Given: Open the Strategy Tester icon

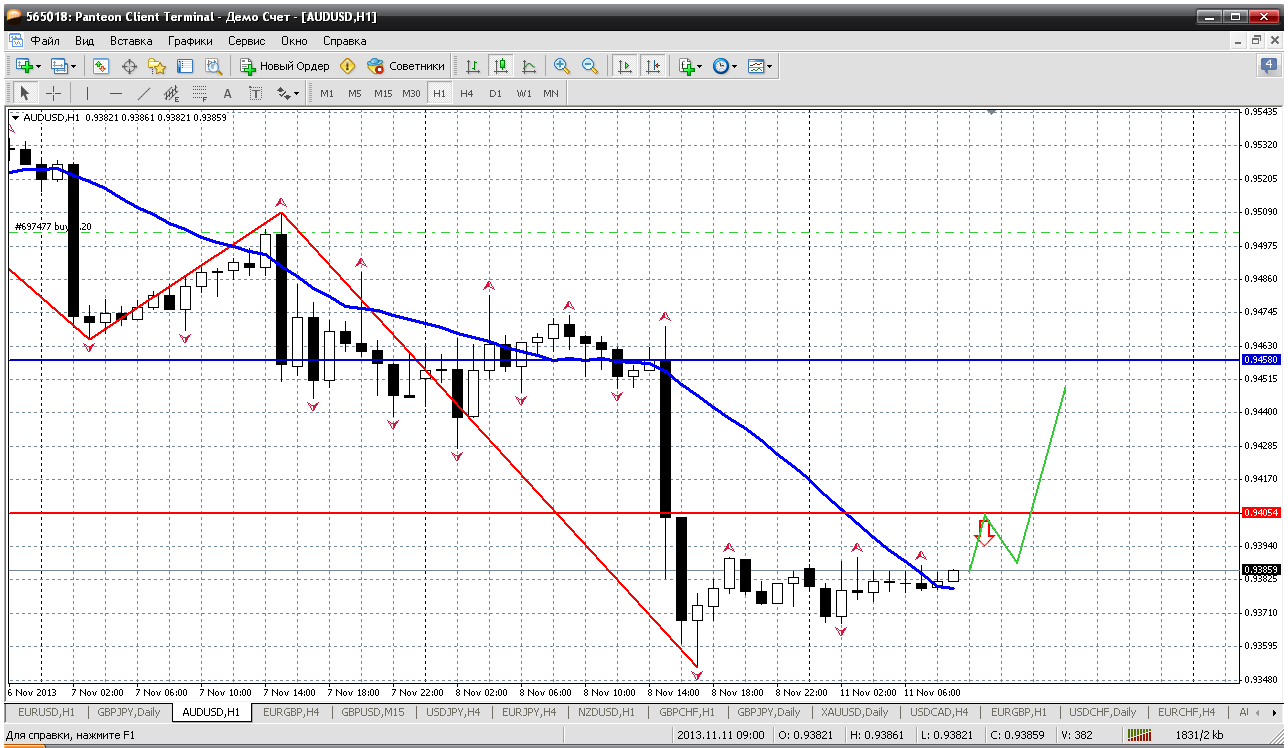Looking at the screenshot, I should coord(213,66).
